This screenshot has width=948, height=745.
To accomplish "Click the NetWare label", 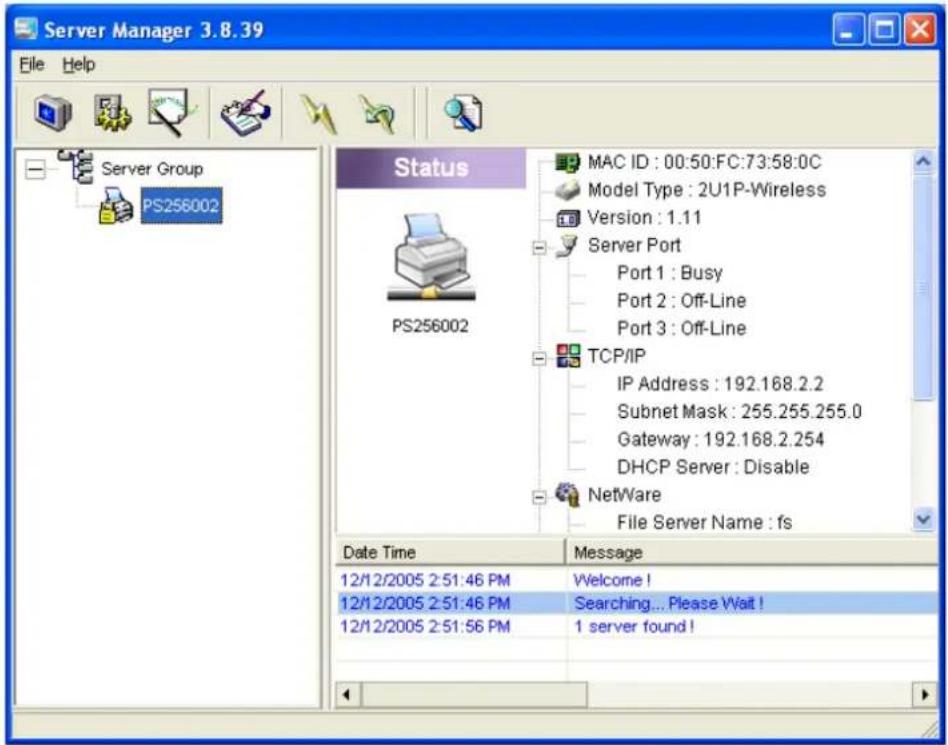I will click(x=625, y=495).
